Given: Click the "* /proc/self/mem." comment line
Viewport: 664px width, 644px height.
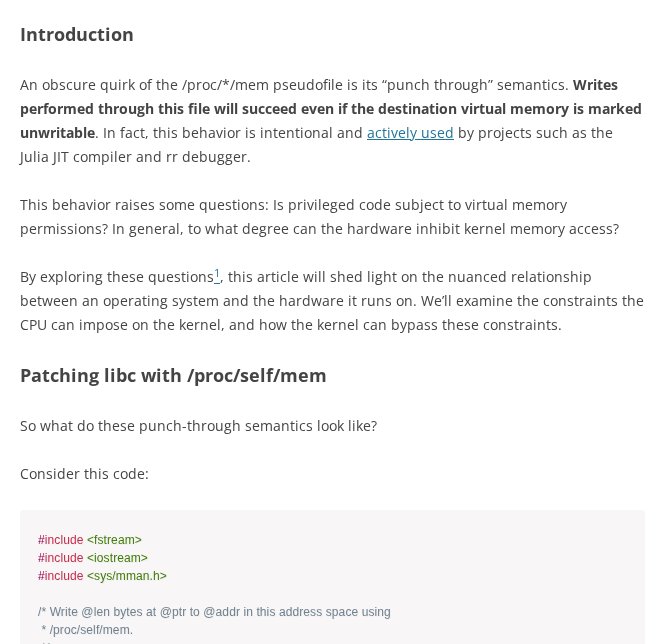Looking at the screenshot, I should tap(86, 630).
